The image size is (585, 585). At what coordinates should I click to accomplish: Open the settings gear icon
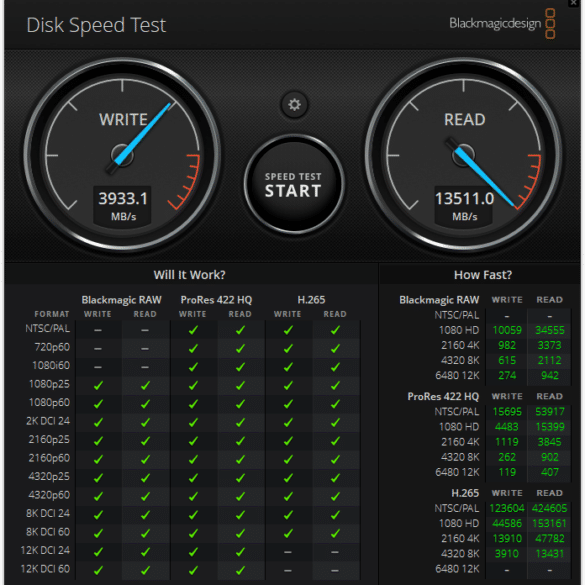[x=294, y=104]
